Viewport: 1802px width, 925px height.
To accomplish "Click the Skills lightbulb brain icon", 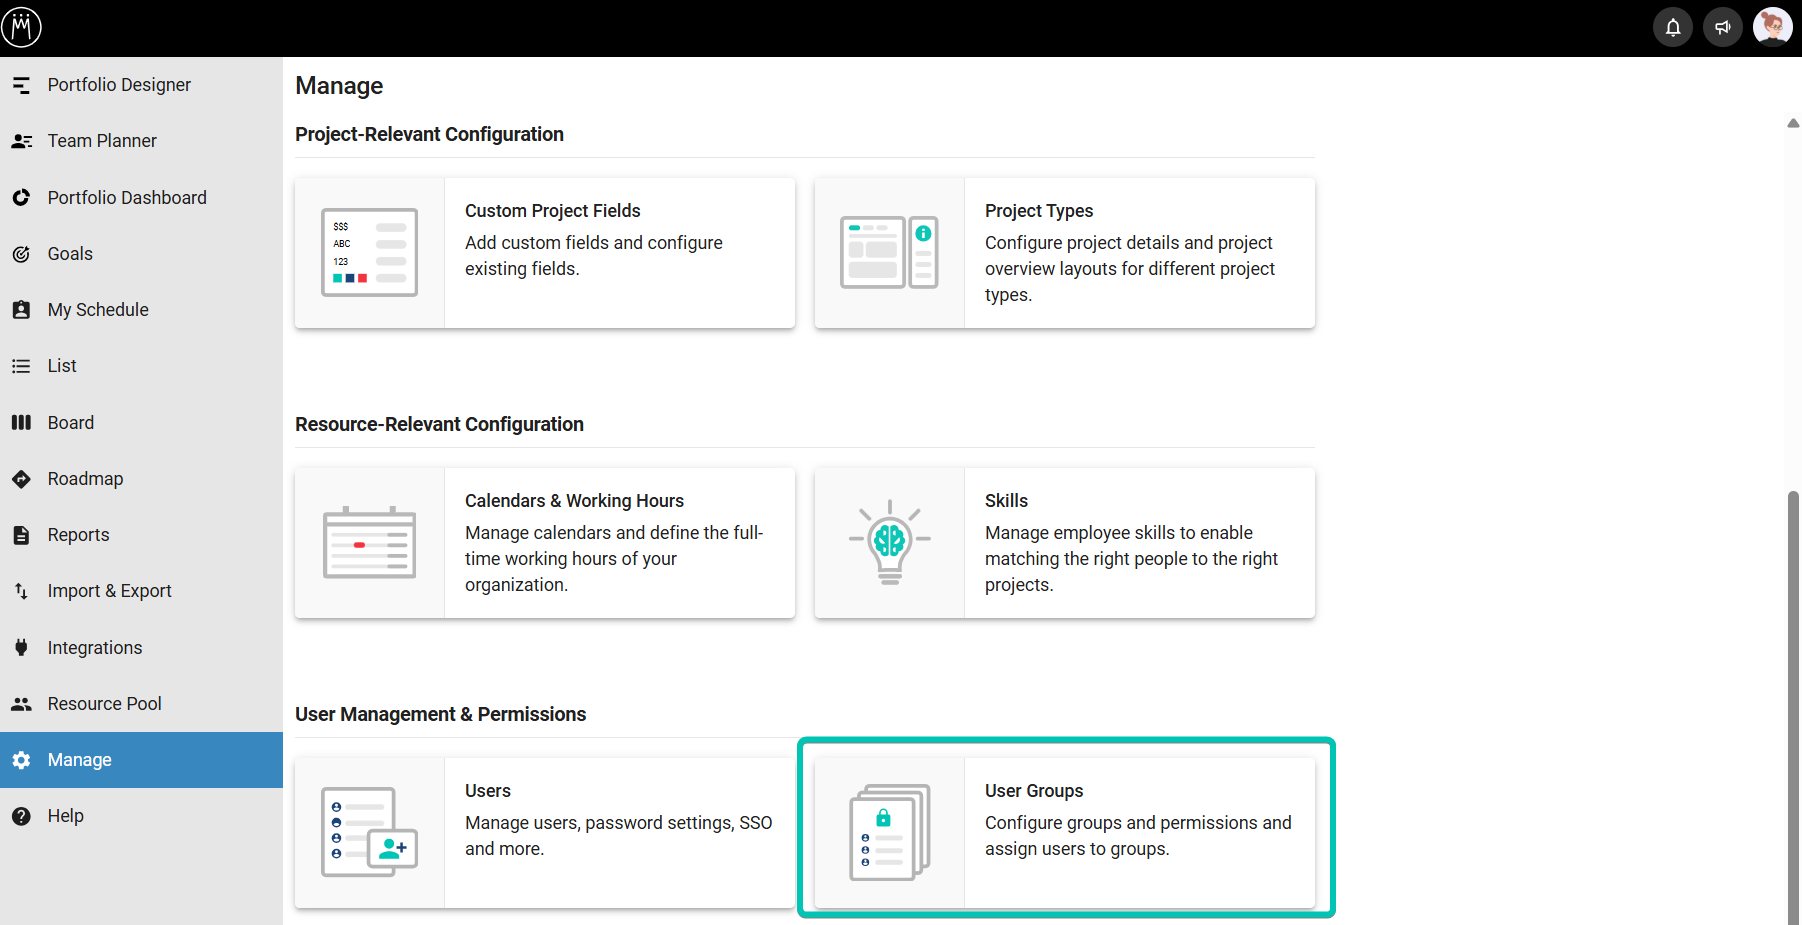I will [x=889, y=542].
